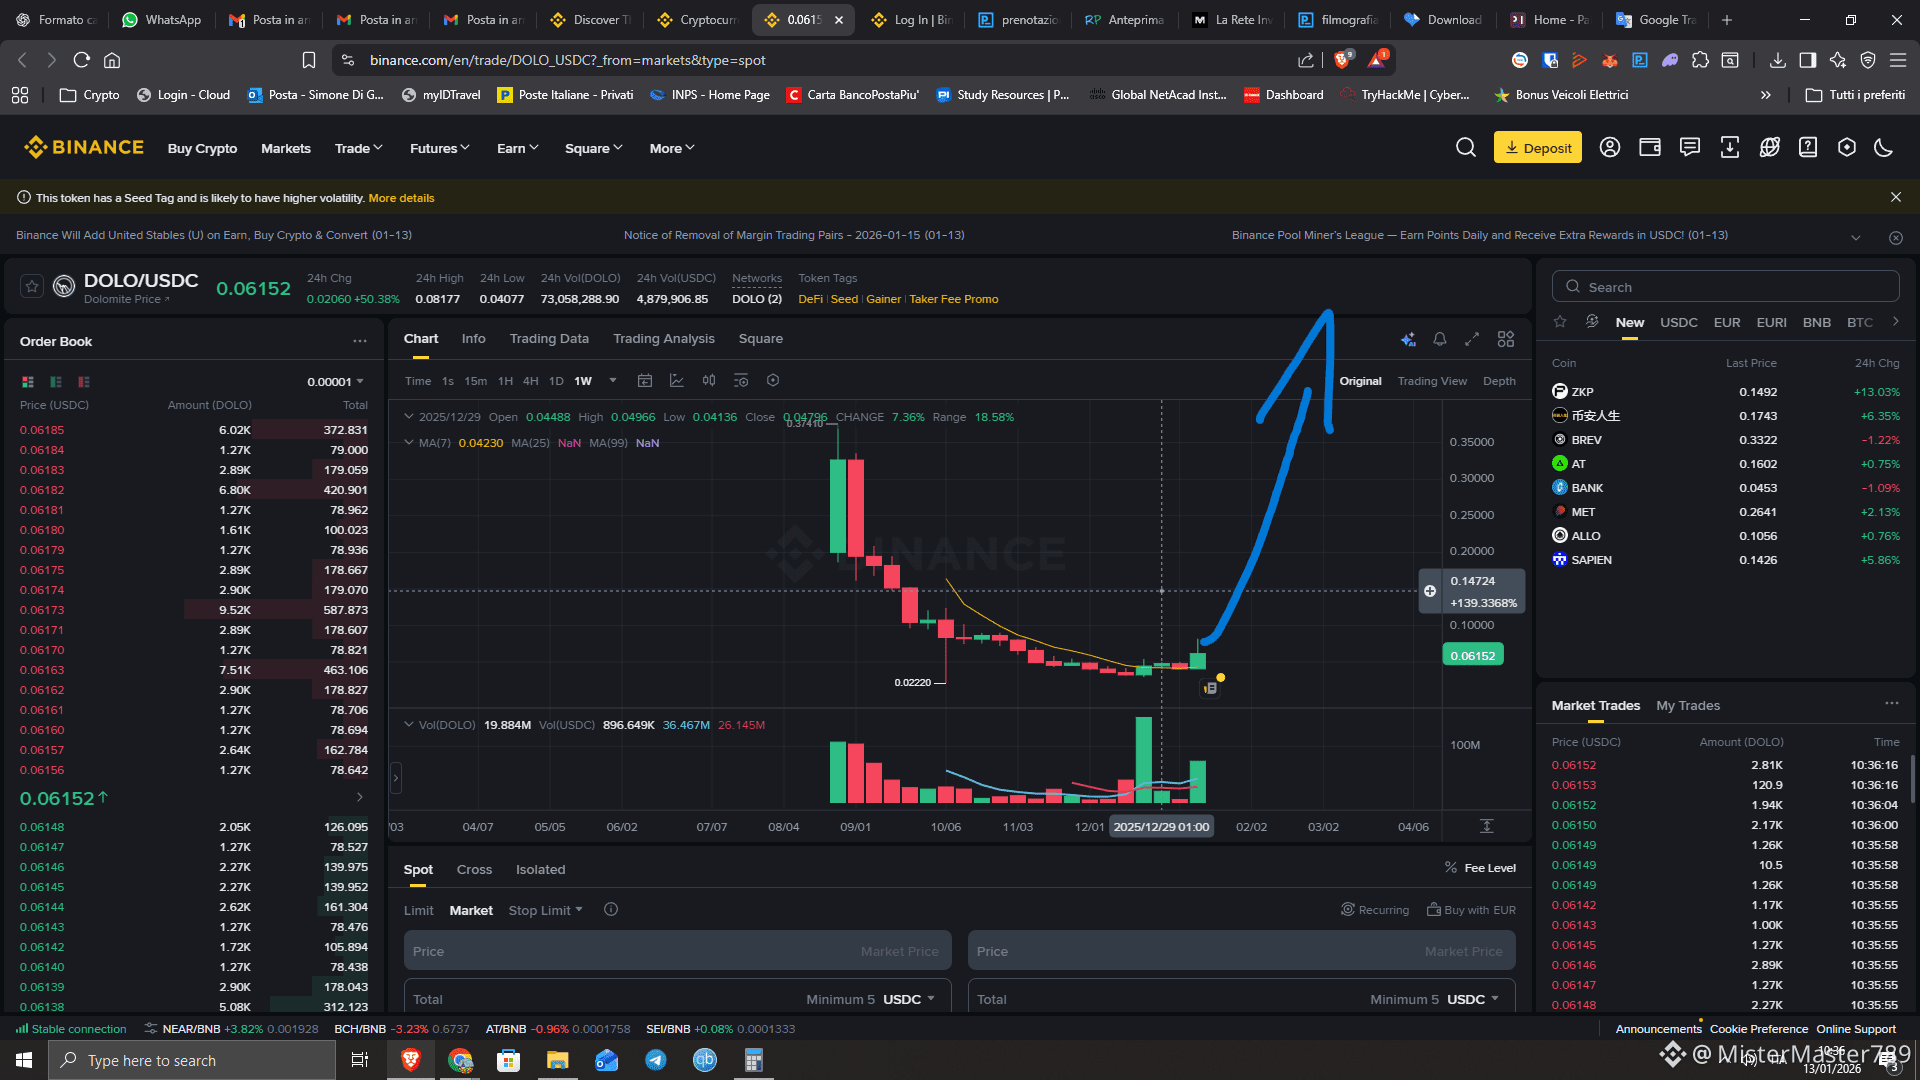Show only buy orders in order book

click(56, 382)
